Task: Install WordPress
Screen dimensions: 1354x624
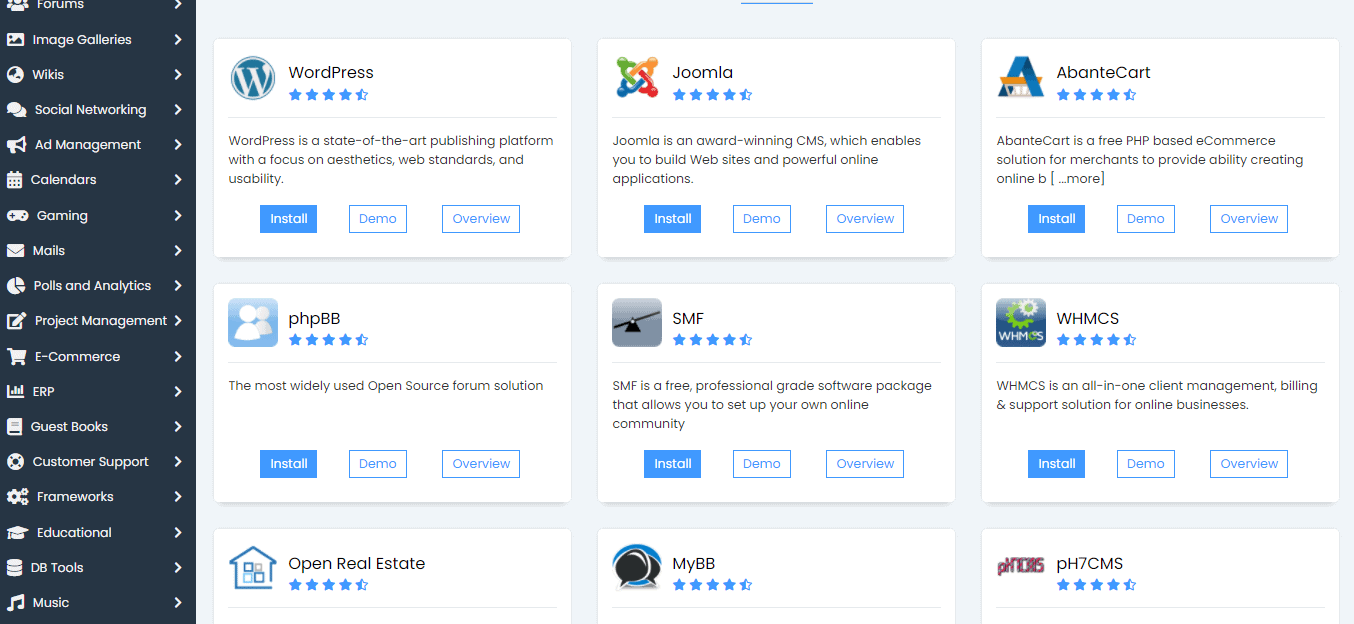Action: [288, 219]
